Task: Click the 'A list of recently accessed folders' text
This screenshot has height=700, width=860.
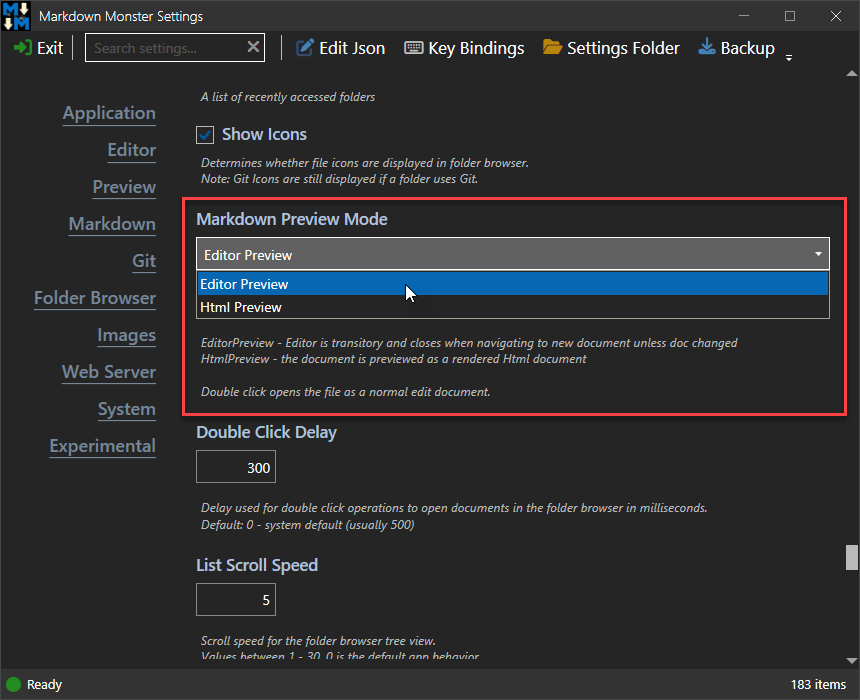Action: pos(288,97)
